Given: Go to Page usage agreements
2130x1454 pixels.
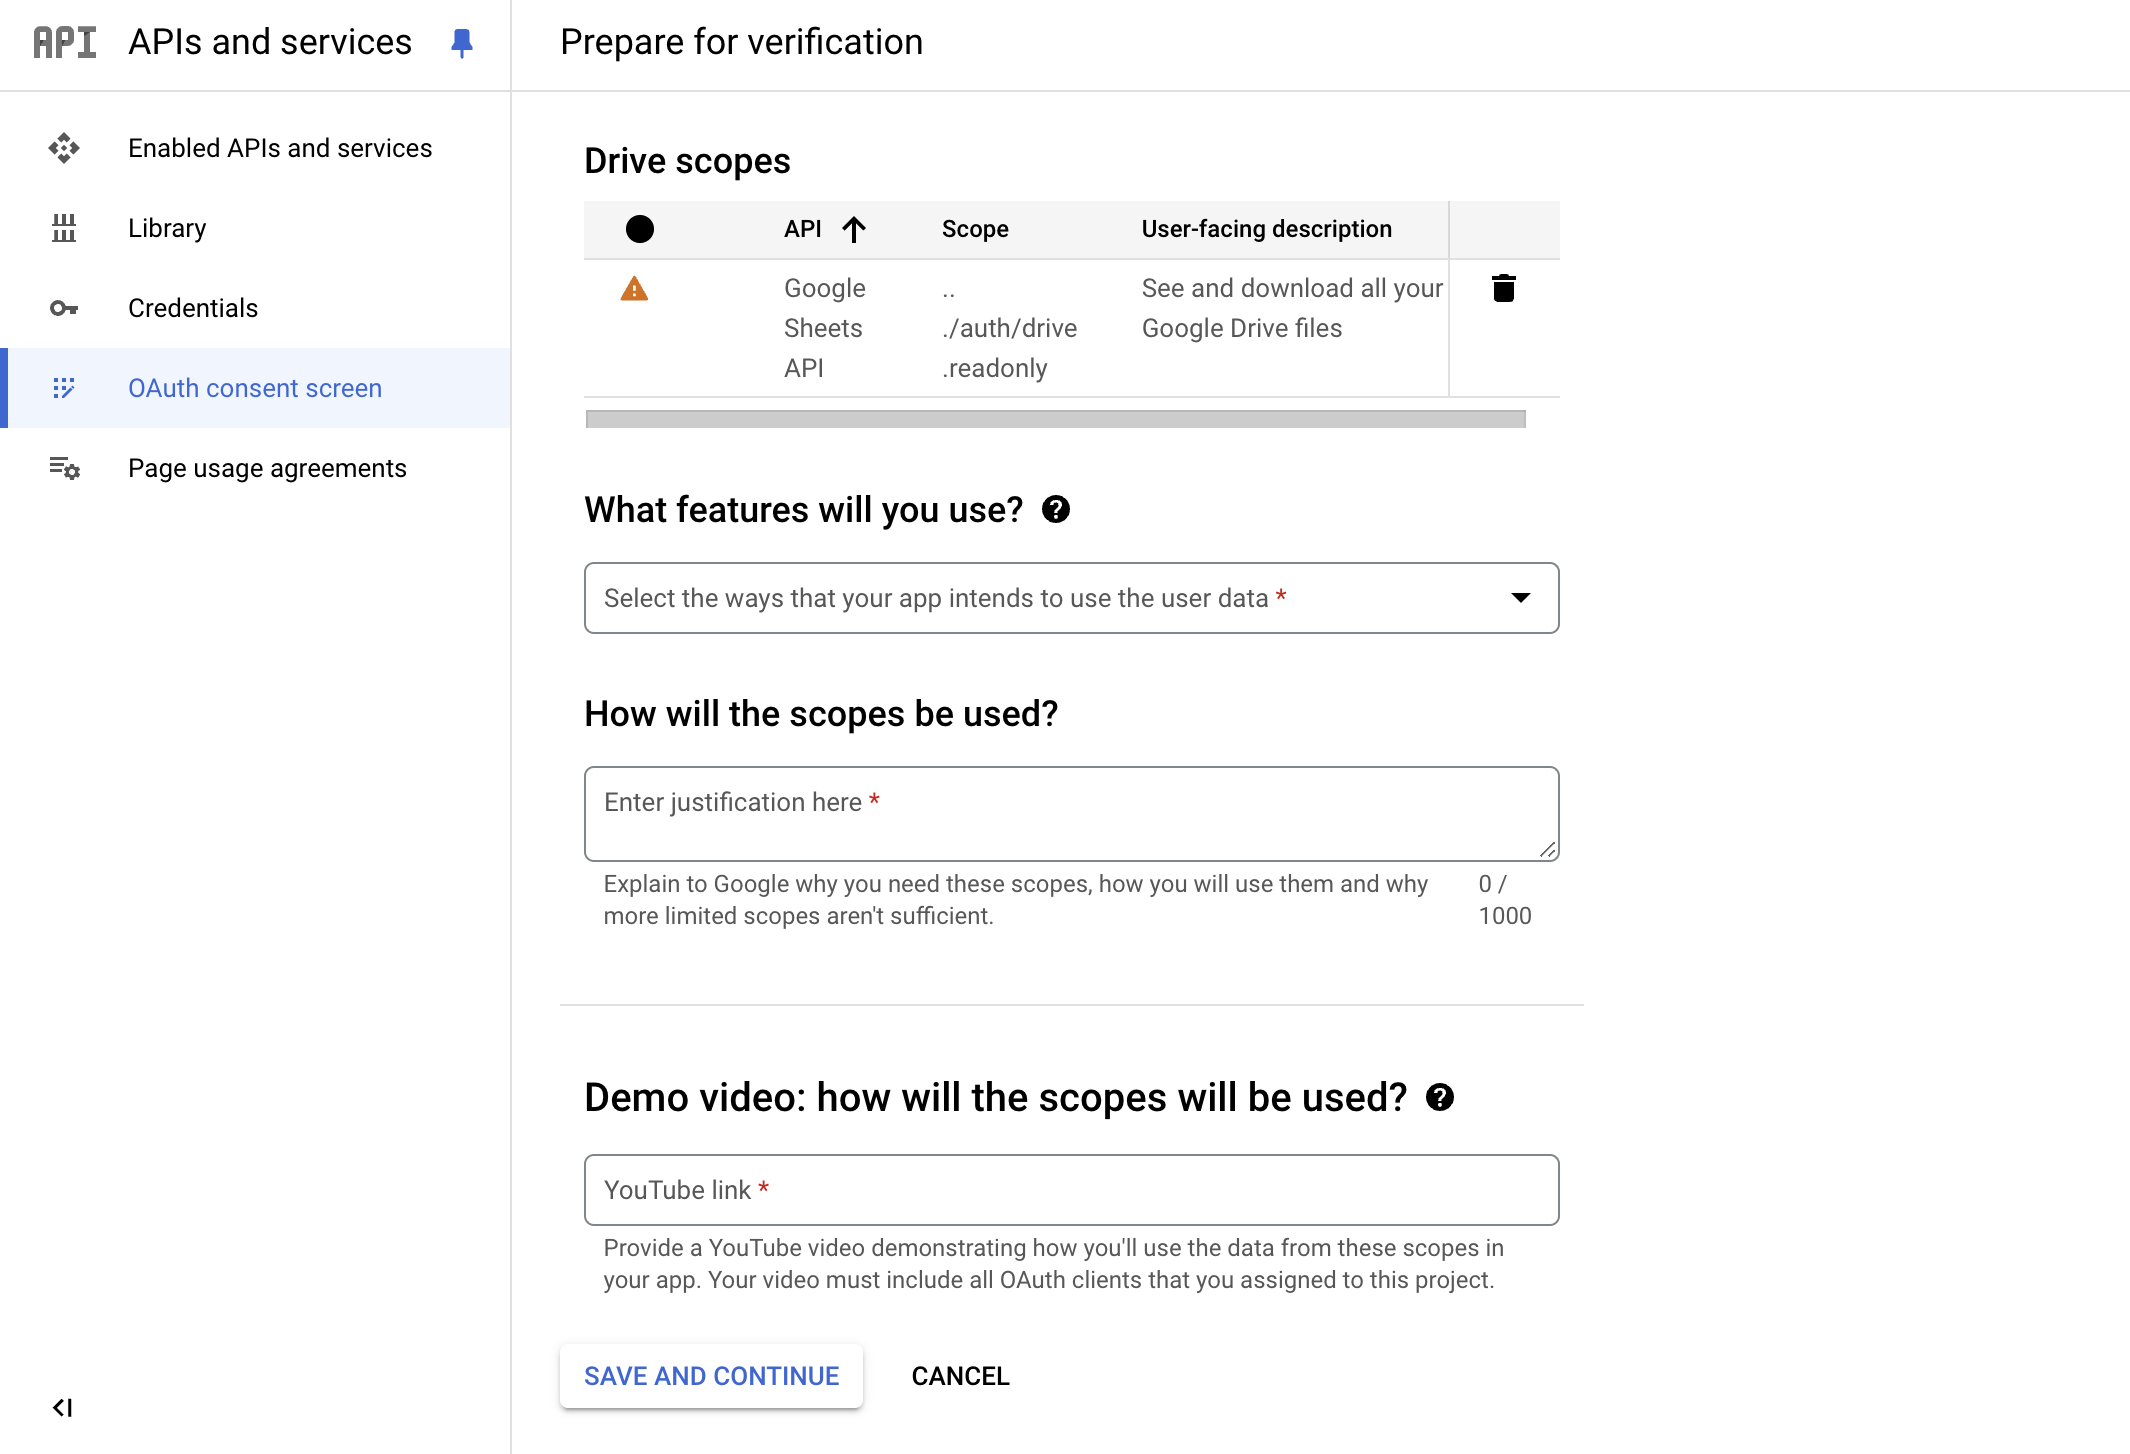Looking at the screenshot, I should tap(267, 468).
